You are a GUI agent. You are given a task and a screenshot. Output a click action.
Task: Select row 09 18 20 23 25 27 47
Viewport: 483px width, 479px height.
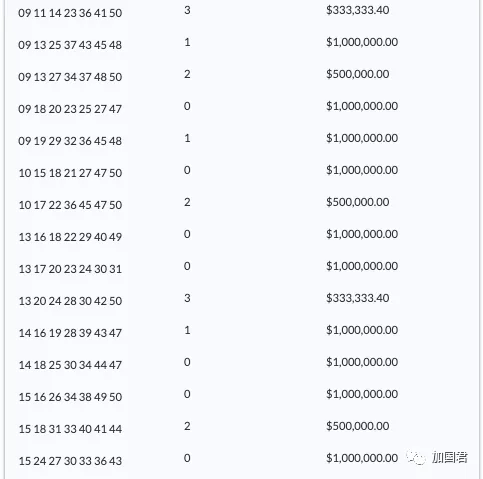click(70, 109)
